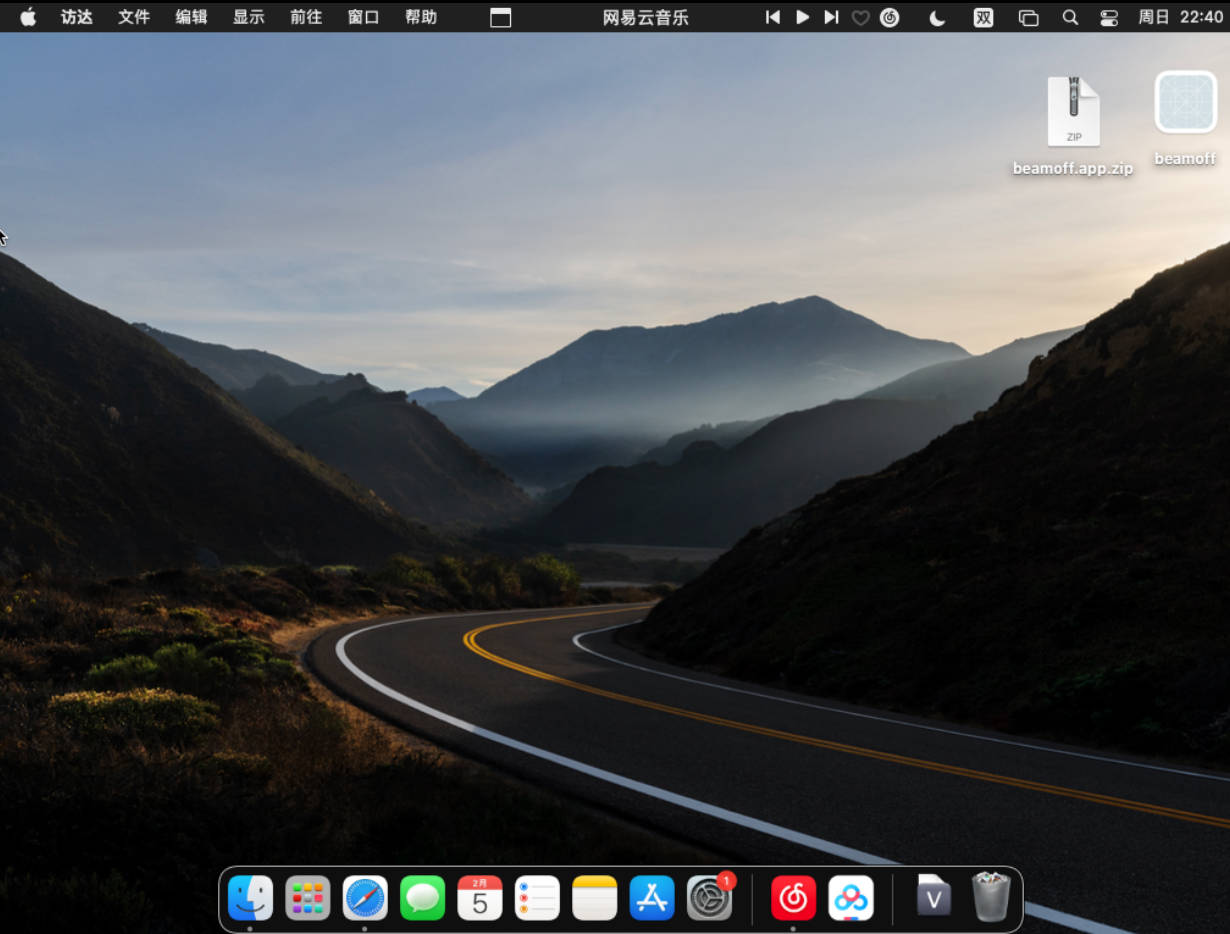Open System Settings with the notification badge

[x=708, y=897]
